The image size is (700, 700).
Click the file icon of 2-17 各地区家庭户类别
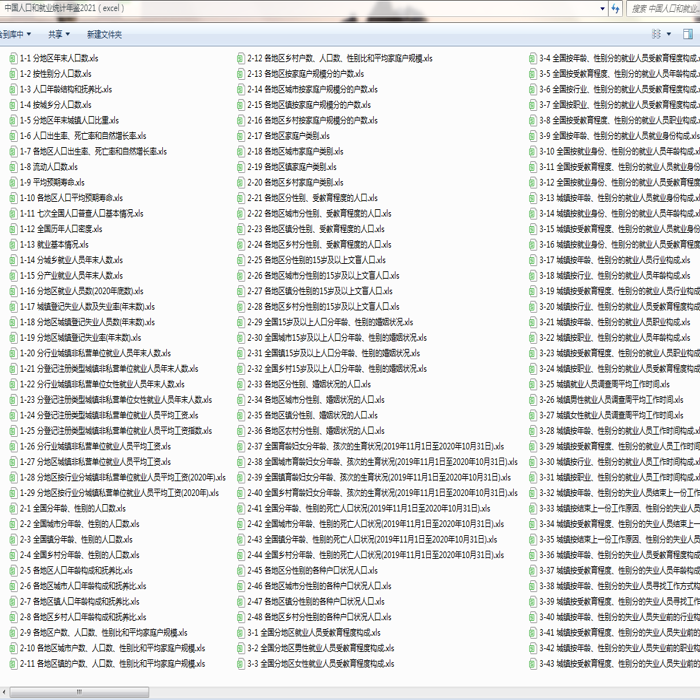[x=241, y=136]
